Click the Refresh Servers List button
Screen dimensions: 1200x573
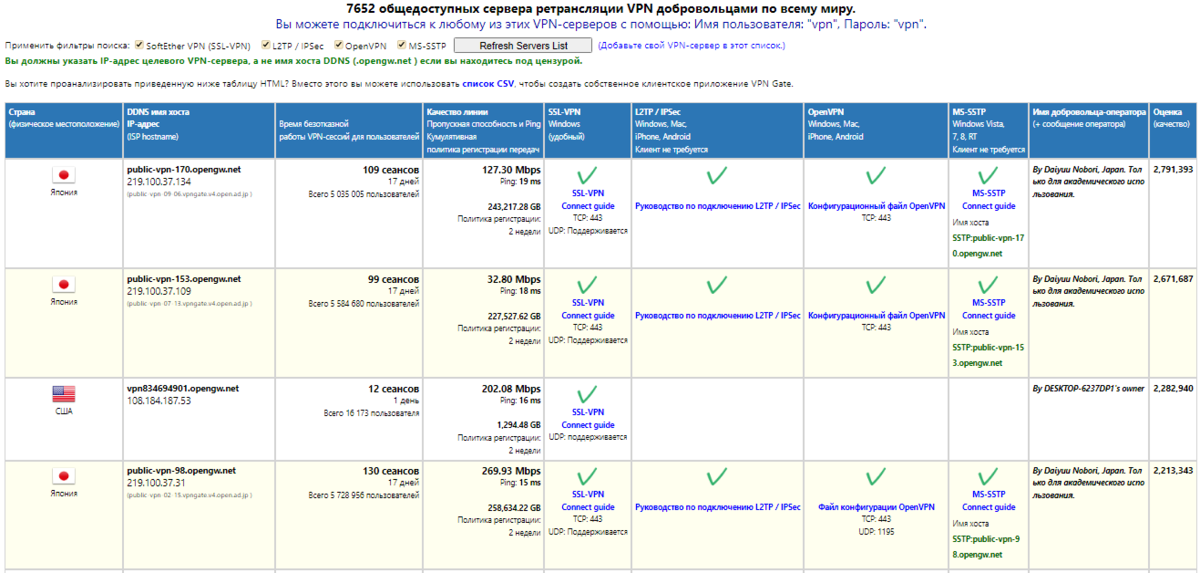point(523,46)
